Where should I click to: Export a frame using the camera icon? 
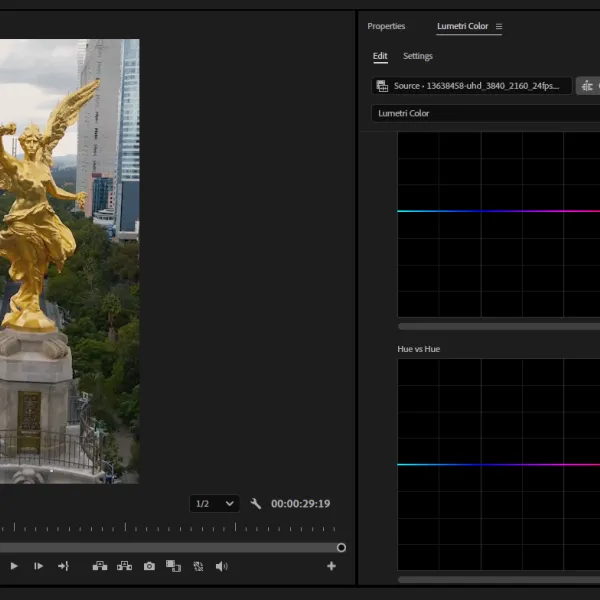(149, 566)
